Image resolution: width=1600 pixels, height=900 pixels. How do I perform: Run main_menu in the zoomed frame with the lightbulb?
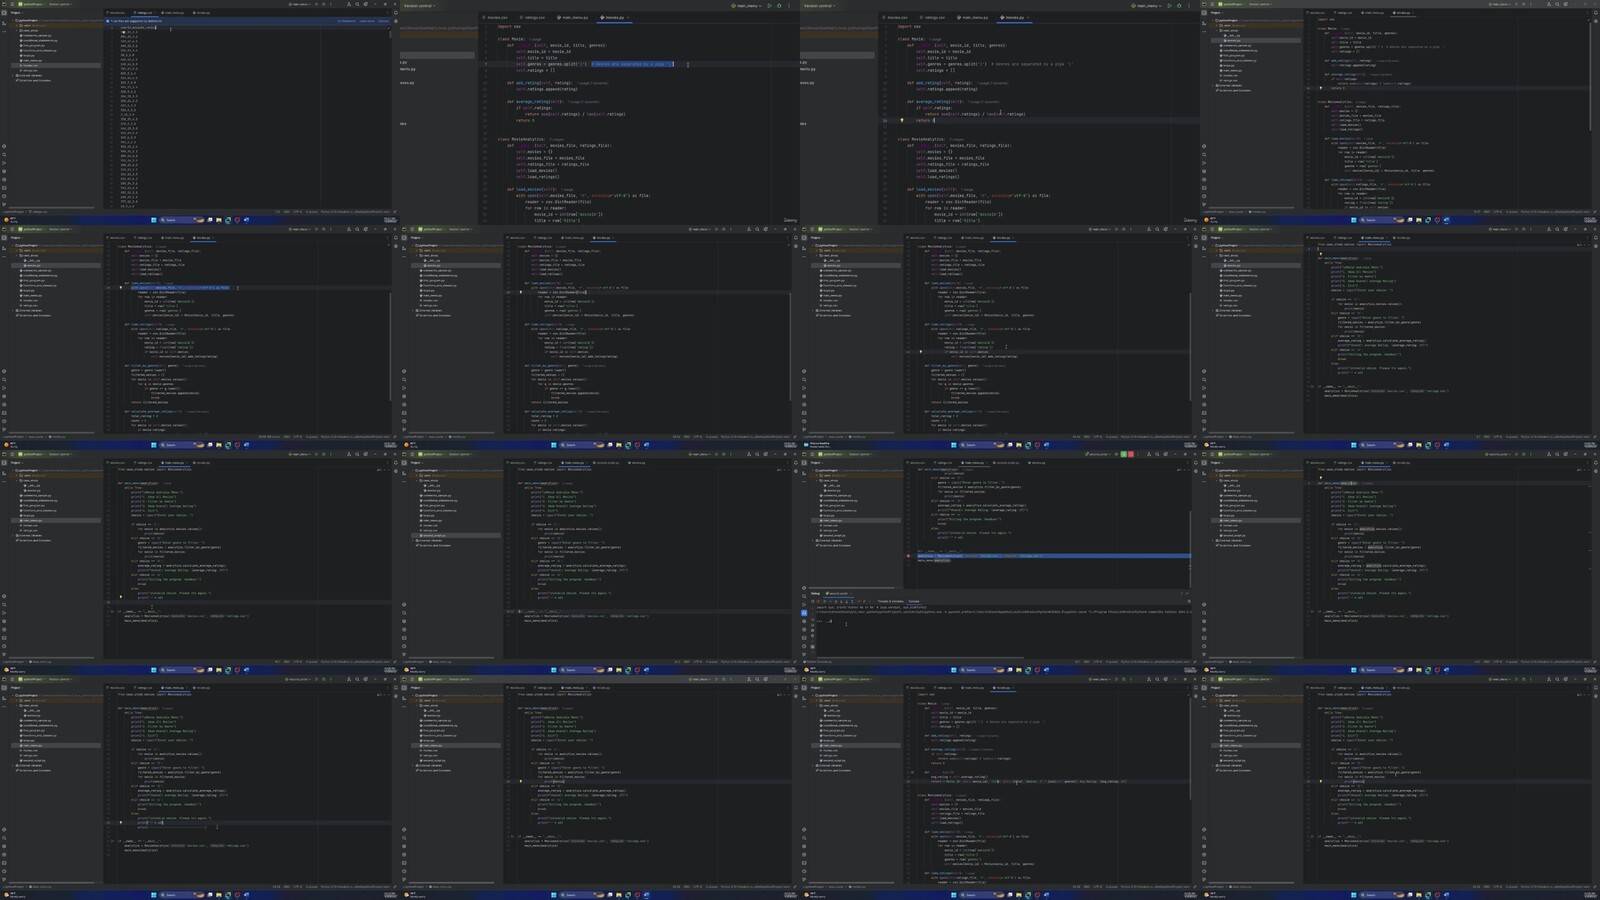(x=1170, y=5)
